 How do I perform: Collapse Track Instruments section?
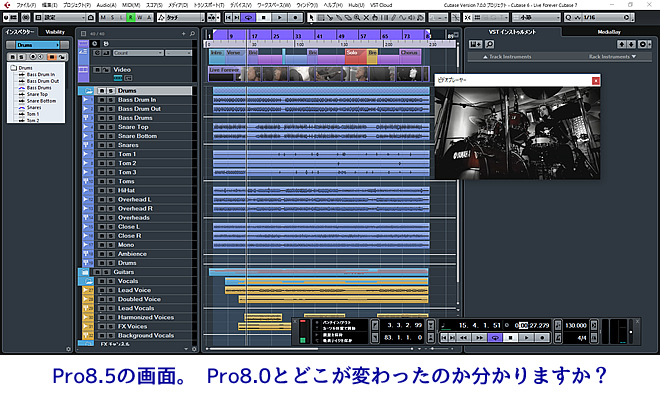click(507, 56)
